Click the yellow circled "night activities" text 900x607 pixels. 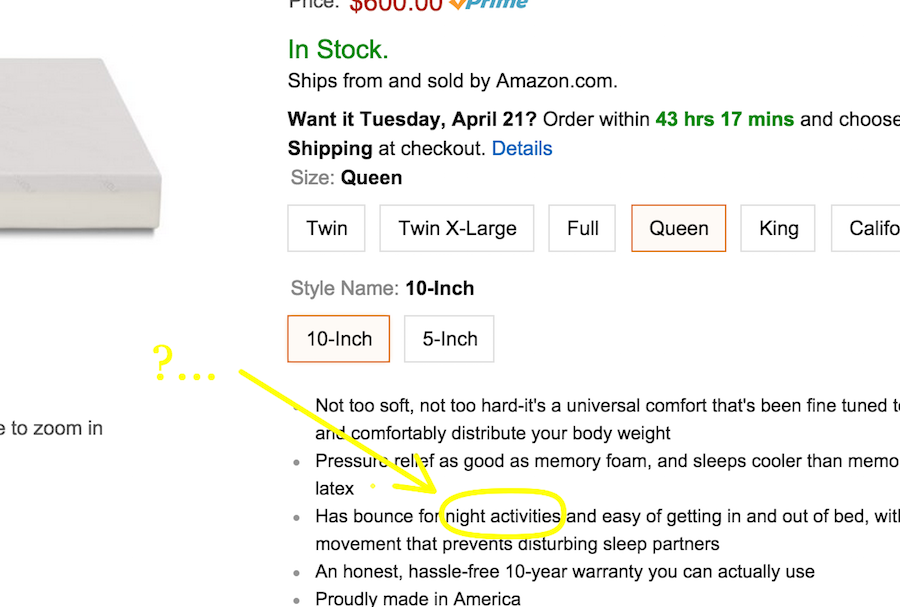pos(504,516)
